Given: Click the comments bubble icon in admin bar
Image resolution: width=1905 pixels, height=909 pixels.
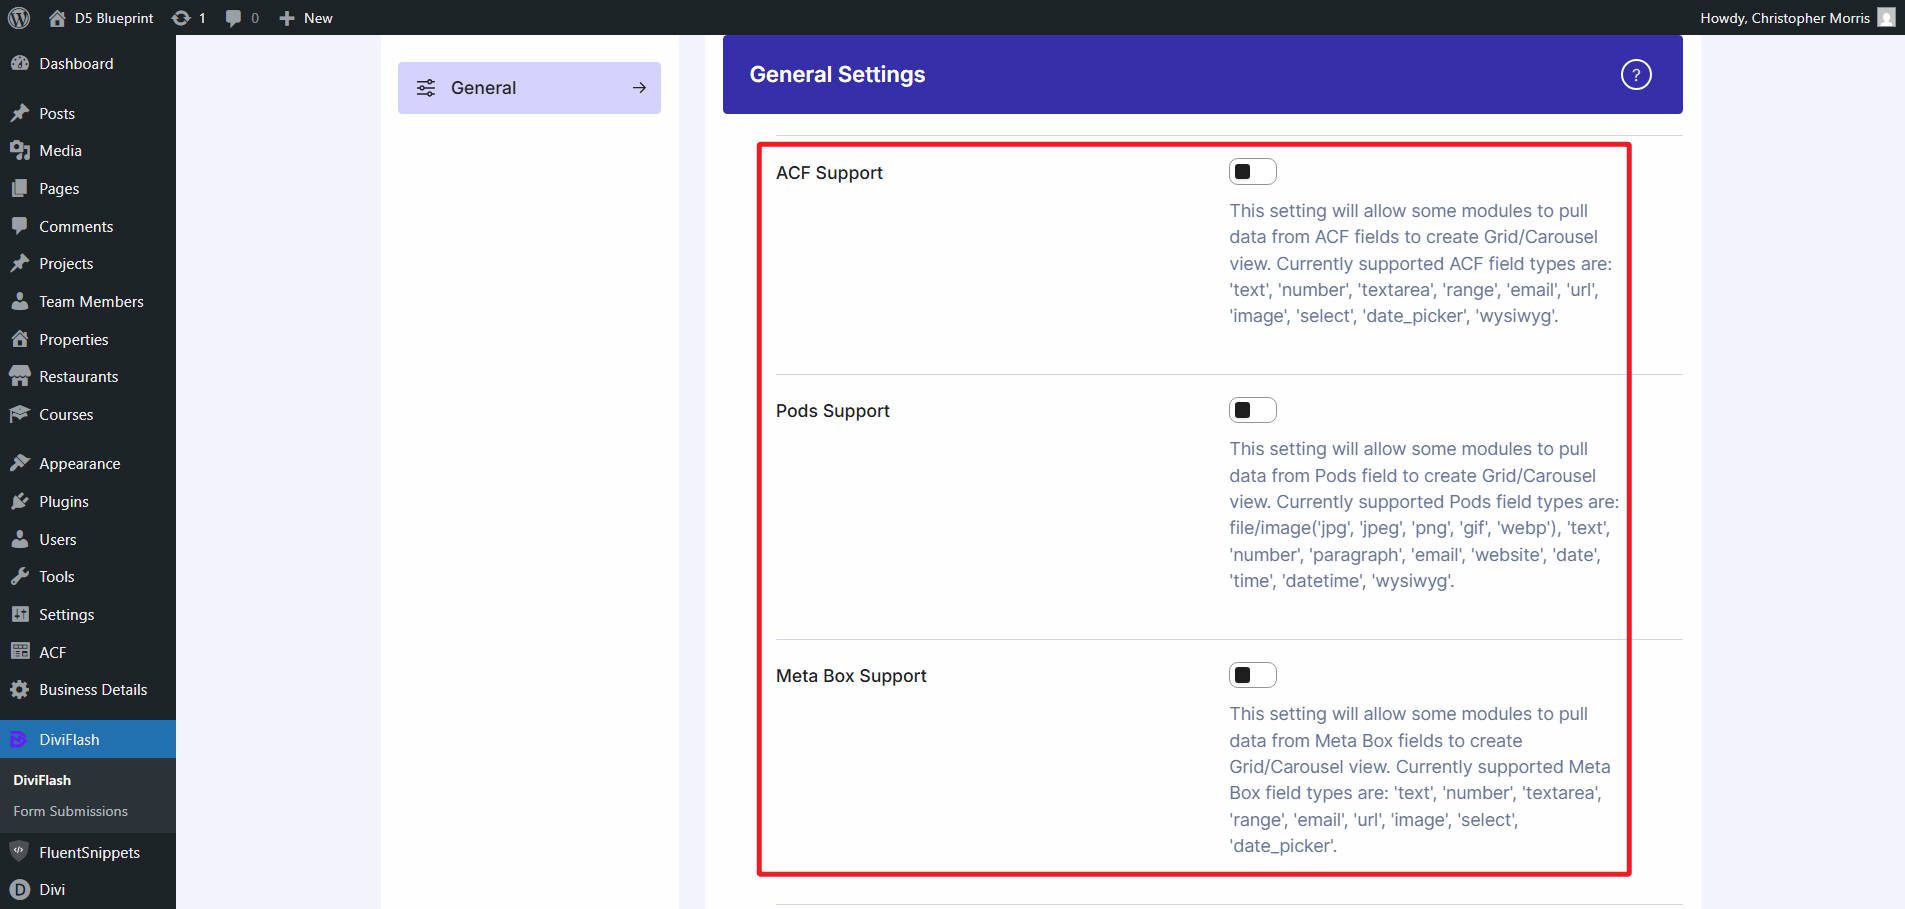Looking at the screenshot, I should 233,17.
